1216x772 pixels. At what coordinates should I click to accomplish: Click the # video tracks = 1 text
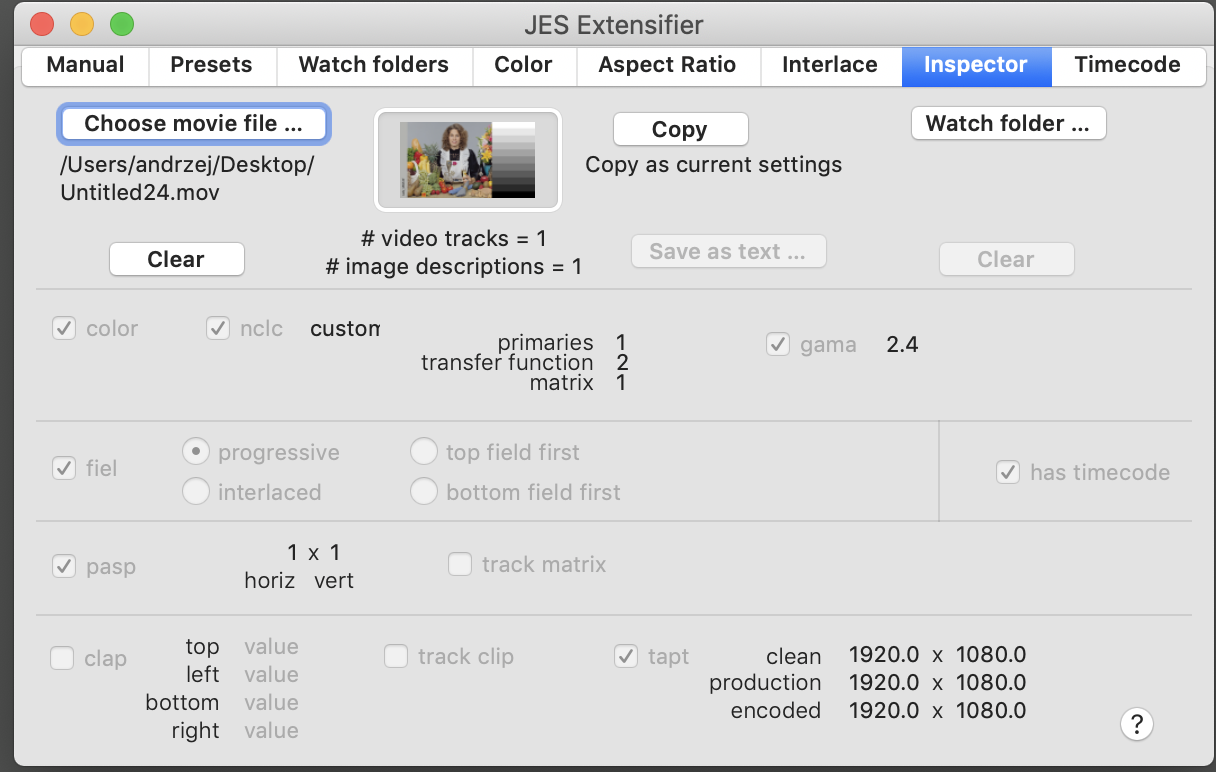(454, 239)
